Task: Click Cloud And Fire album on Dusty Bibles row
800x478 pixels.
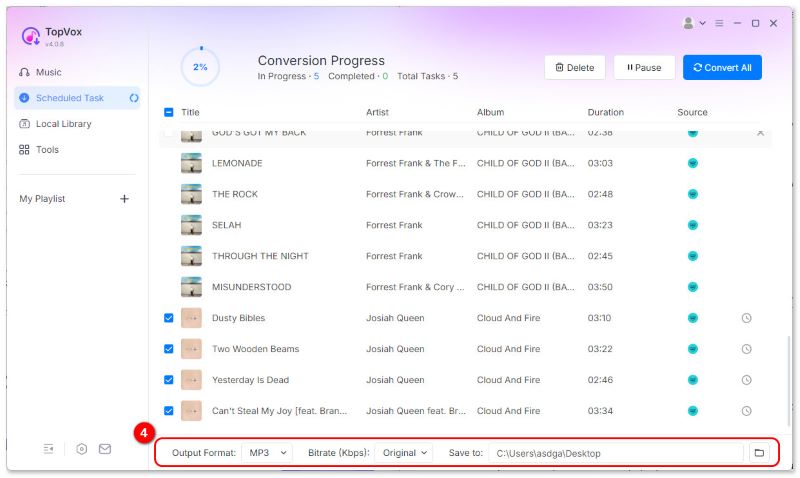Action: point(508,318)
